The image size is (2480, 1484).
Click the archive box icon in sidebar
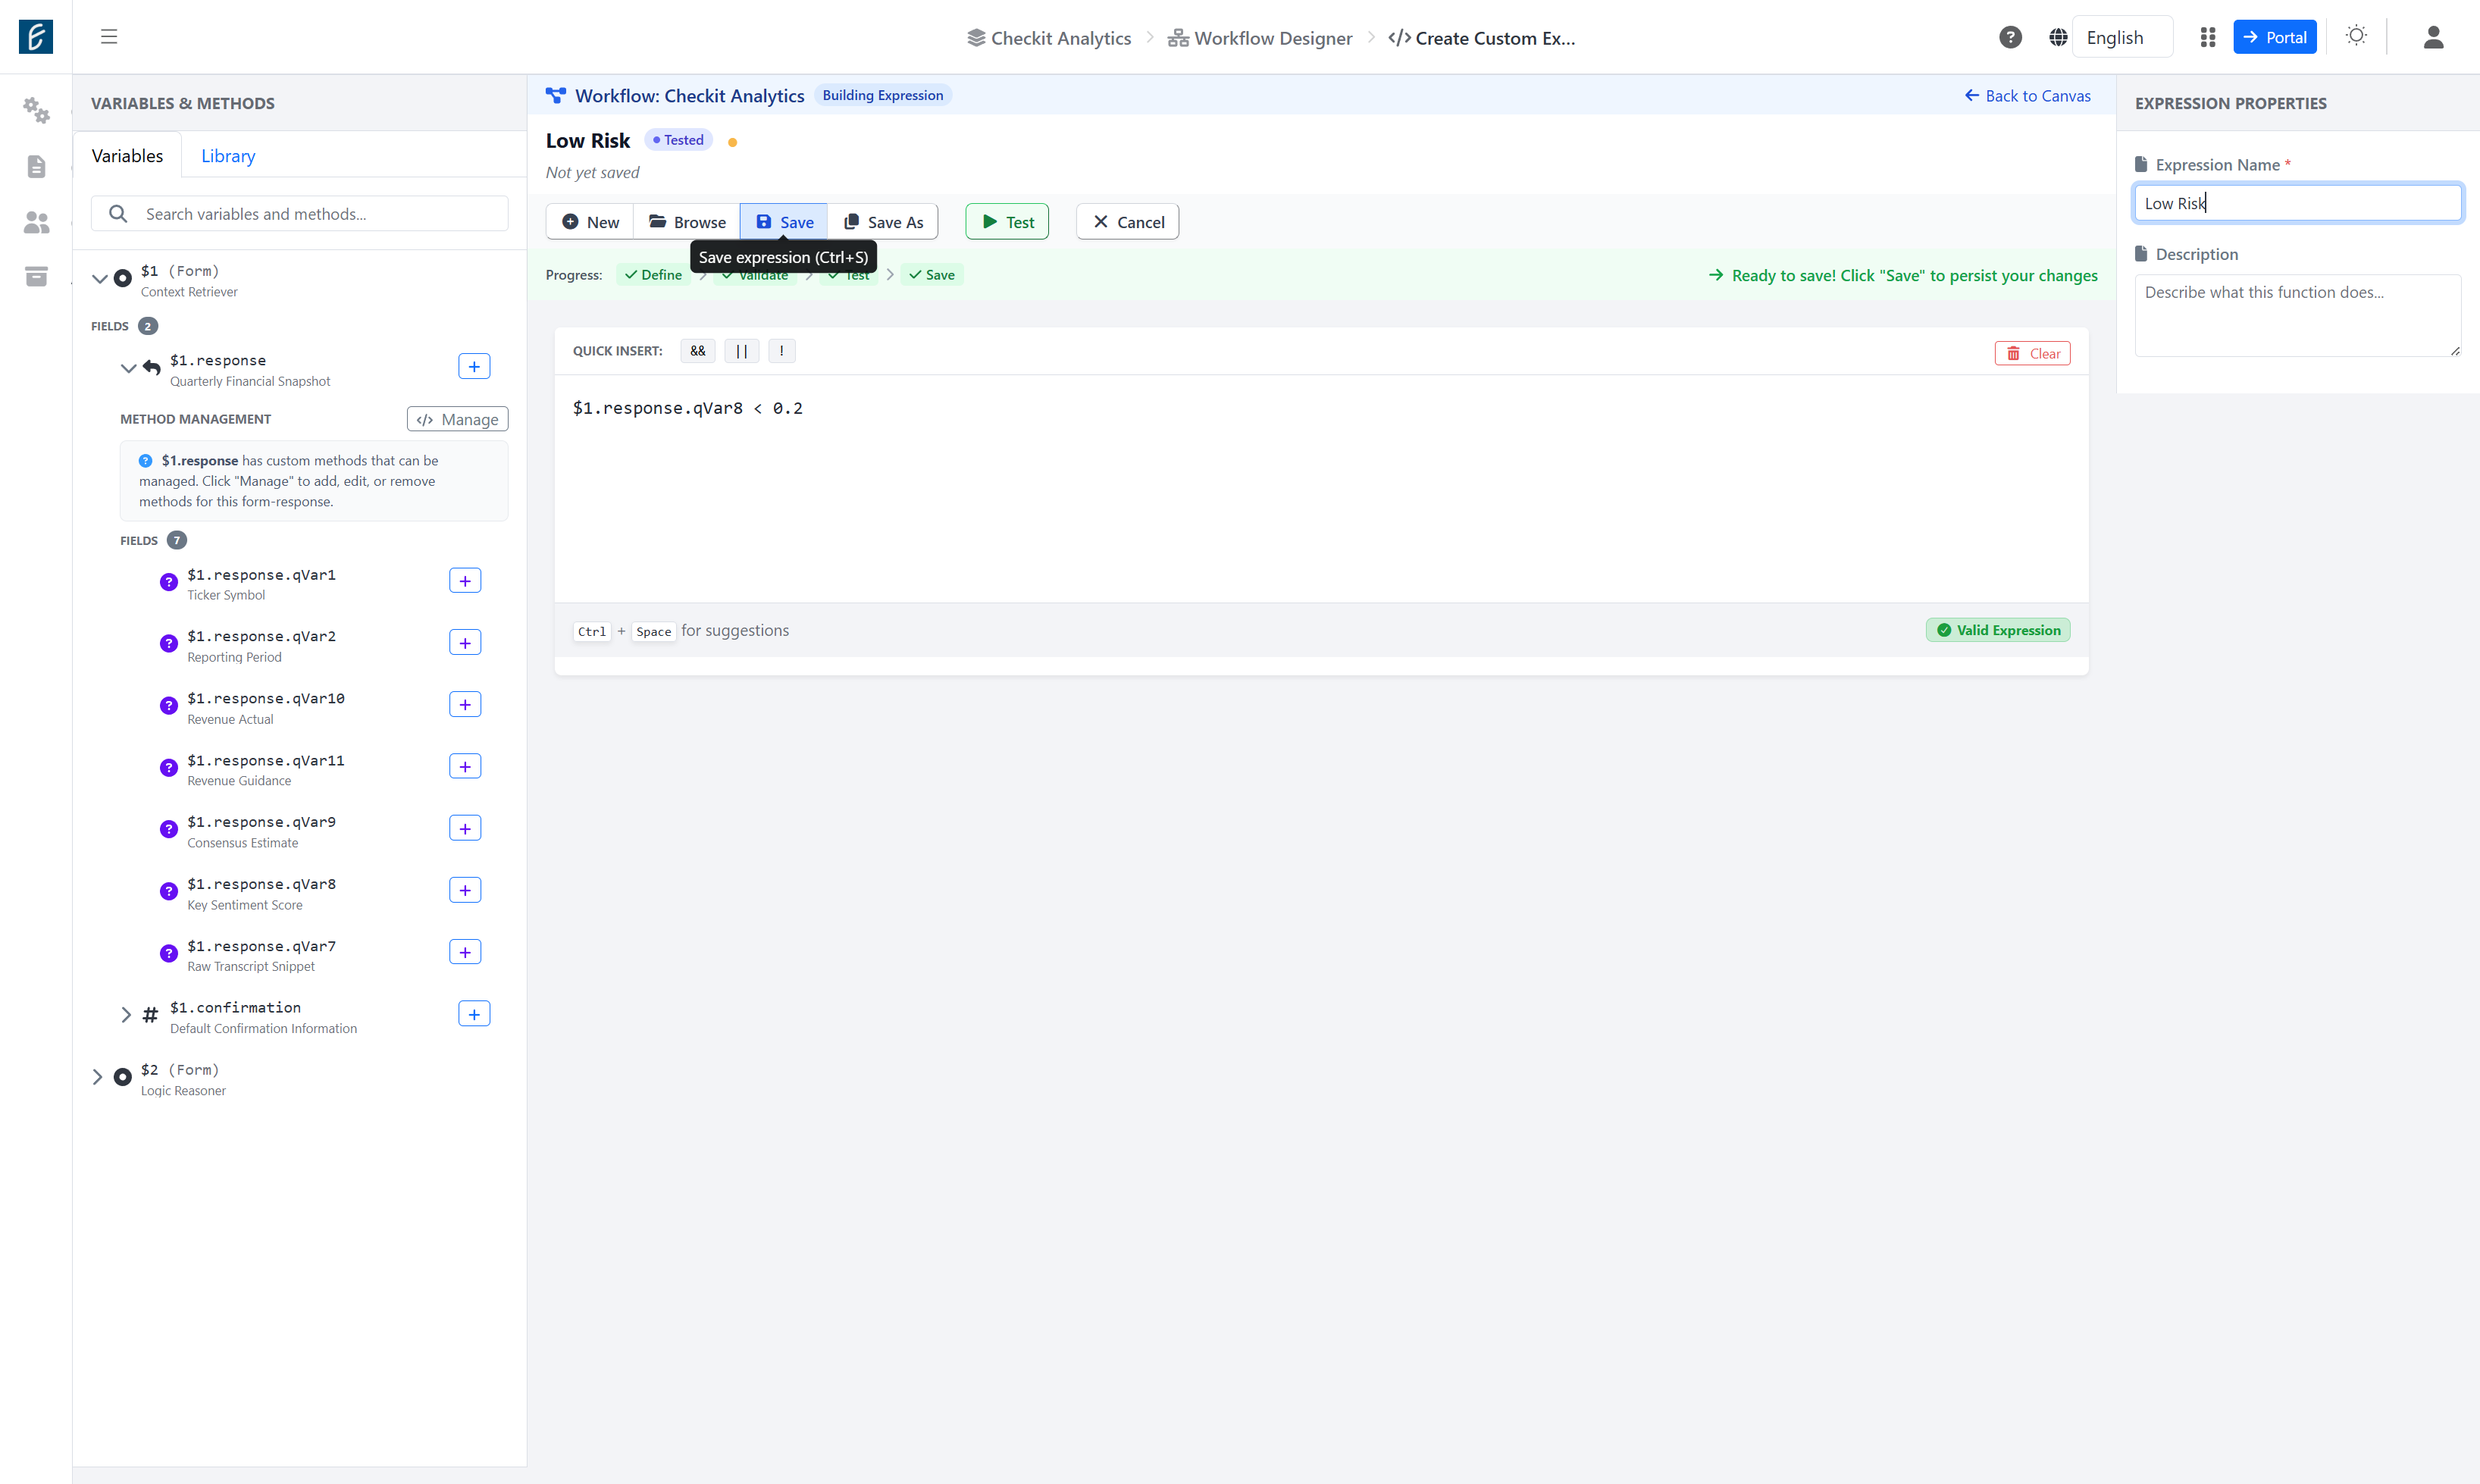click(x=36, y=276)
